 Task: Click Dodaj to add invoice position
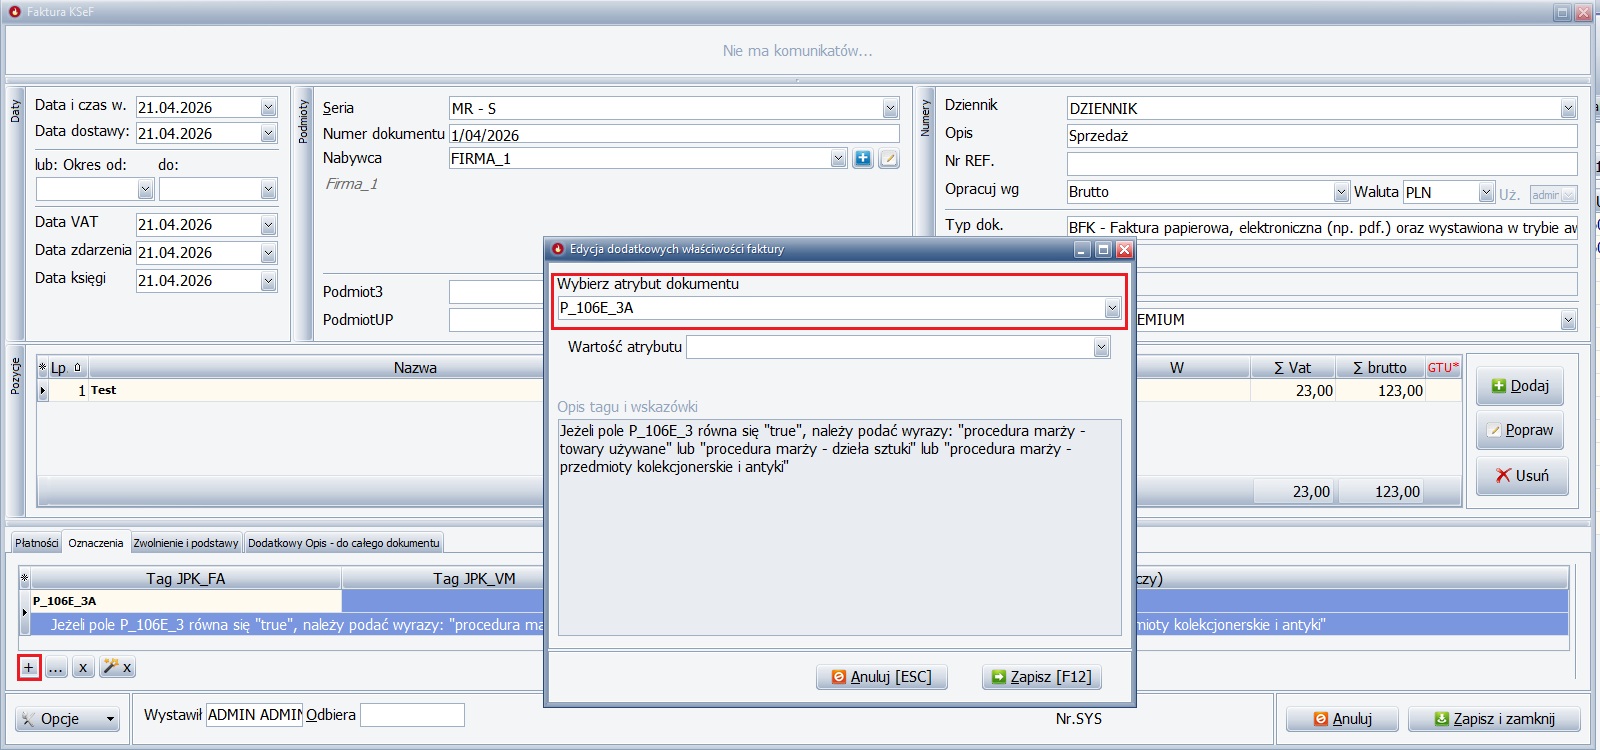click(x=1519, y=386)
